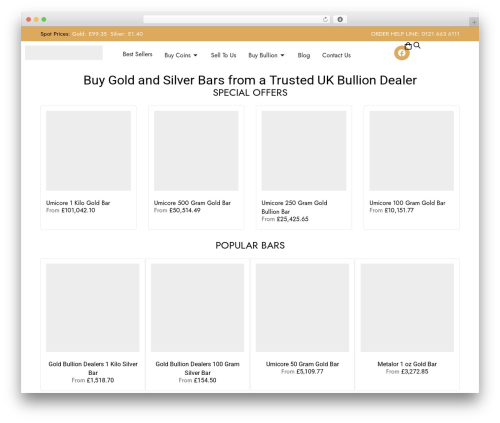Viewport: 500px width, 423px height.
Task: Open Umicore 100 Gram Gold Bar link
Action: point(407,203)
